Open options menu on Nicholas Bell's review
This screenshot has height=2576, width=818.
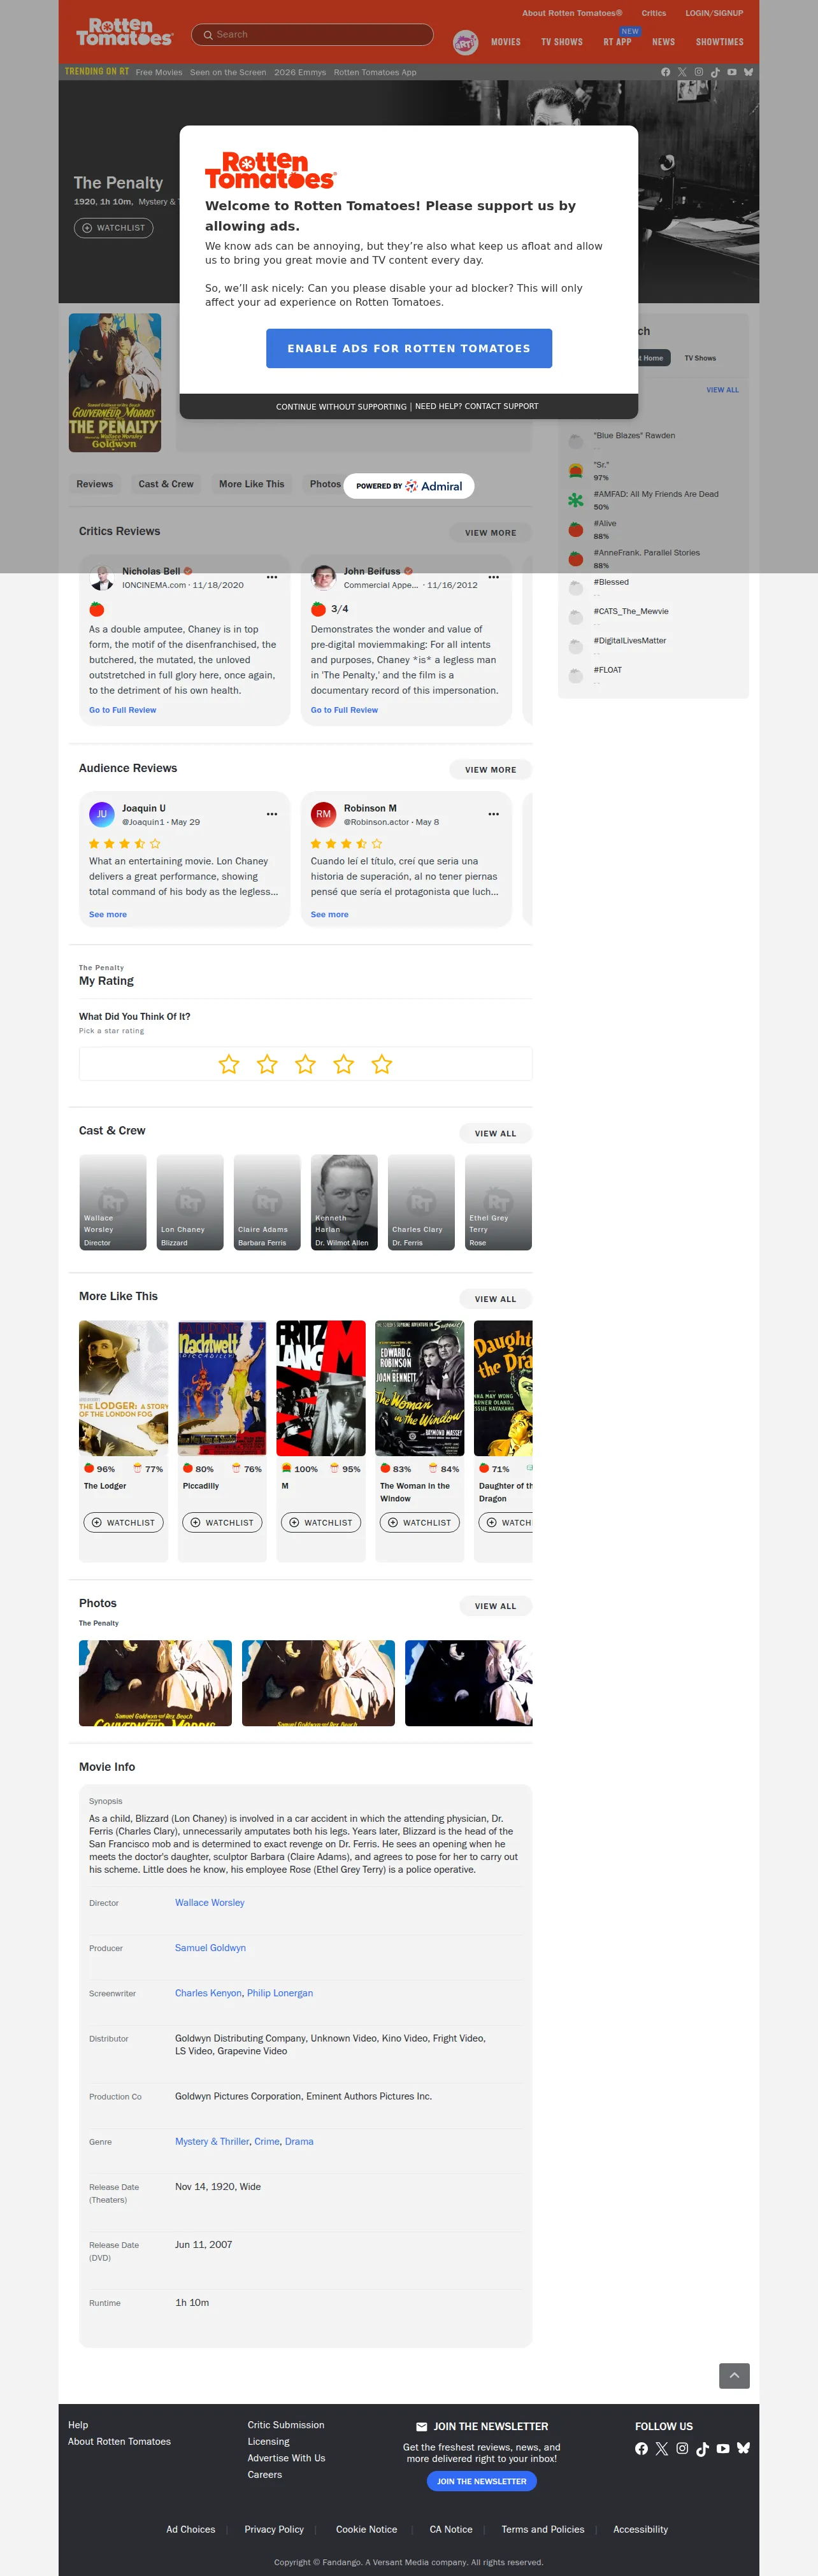point(272,577)
